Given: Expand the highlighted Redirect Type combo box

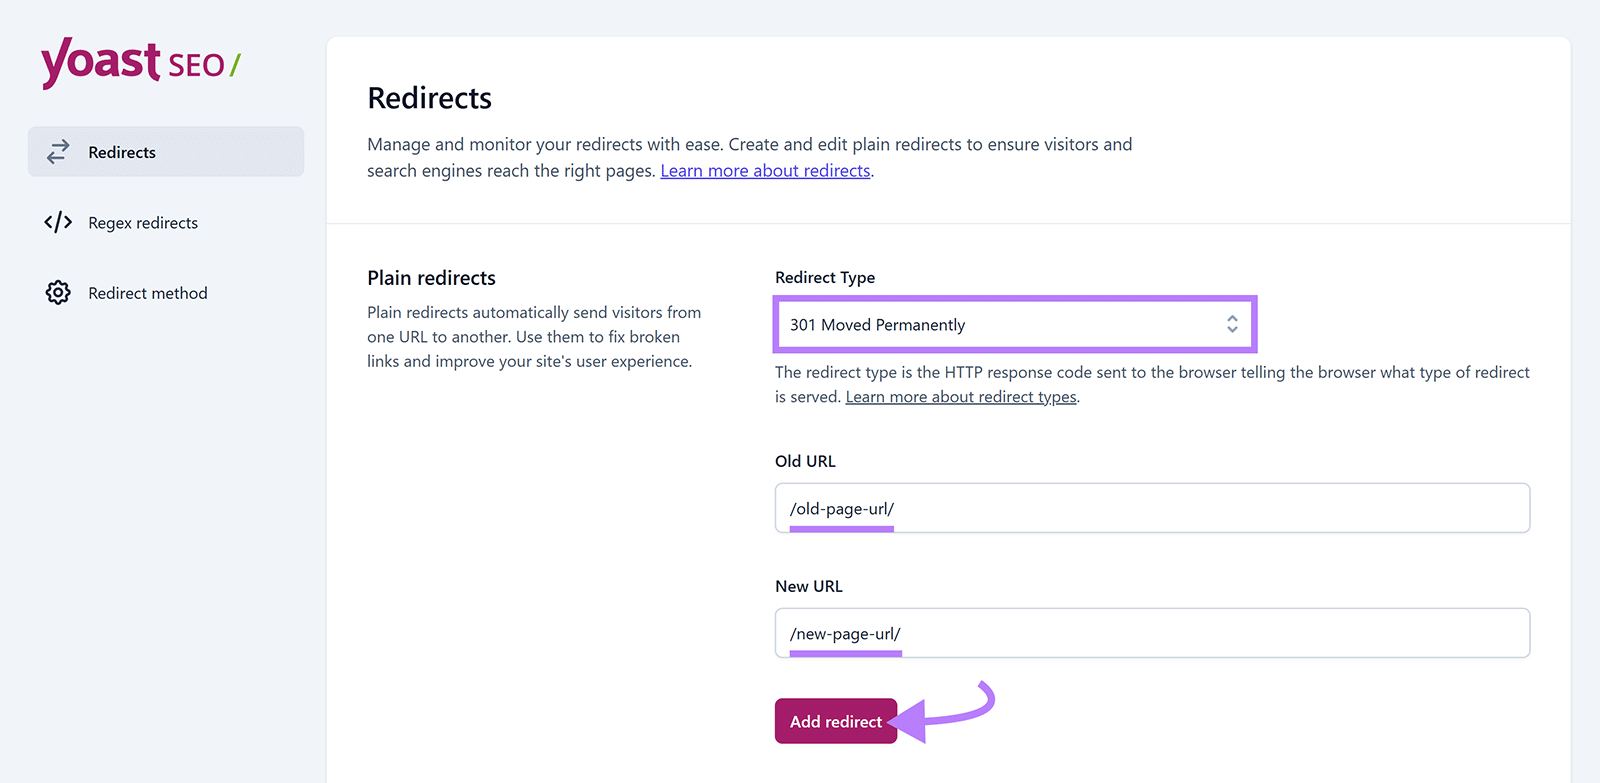Looking at the screenshot, I should coord(1013,324).
